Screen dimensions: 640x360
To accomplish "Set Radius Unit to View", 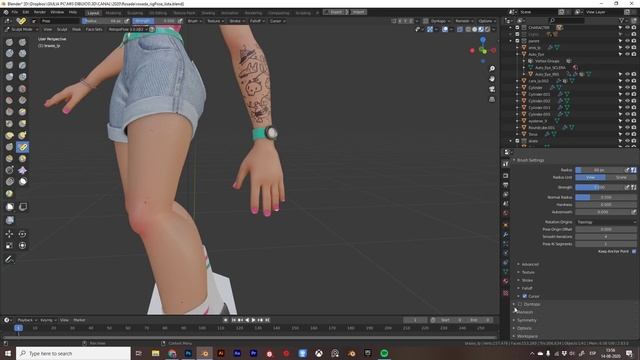I will (590, 178).
